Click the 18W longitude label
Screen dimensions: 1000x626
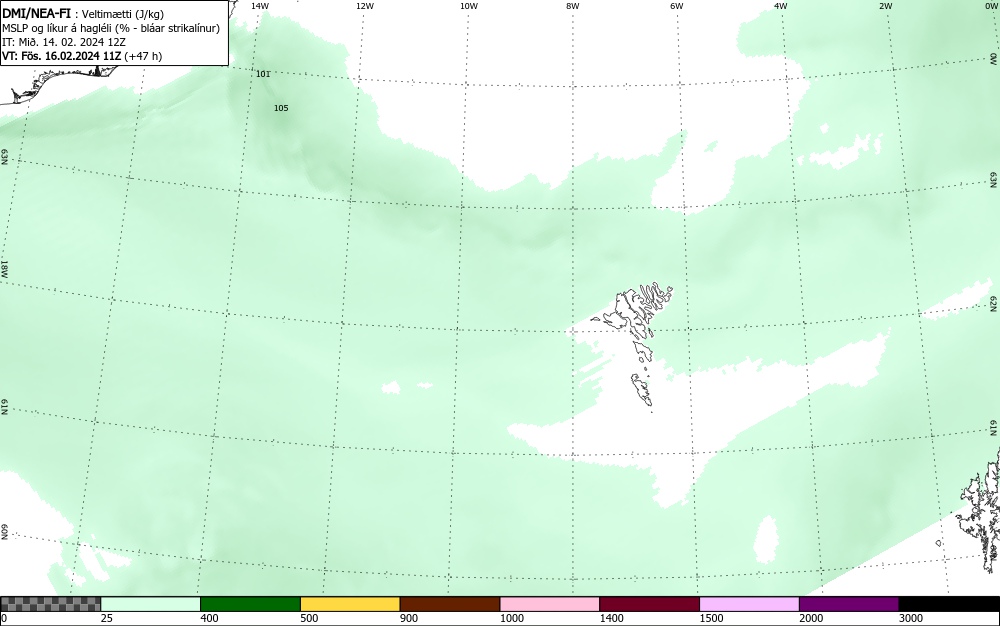pyautogui.click(x=4, y=268)
